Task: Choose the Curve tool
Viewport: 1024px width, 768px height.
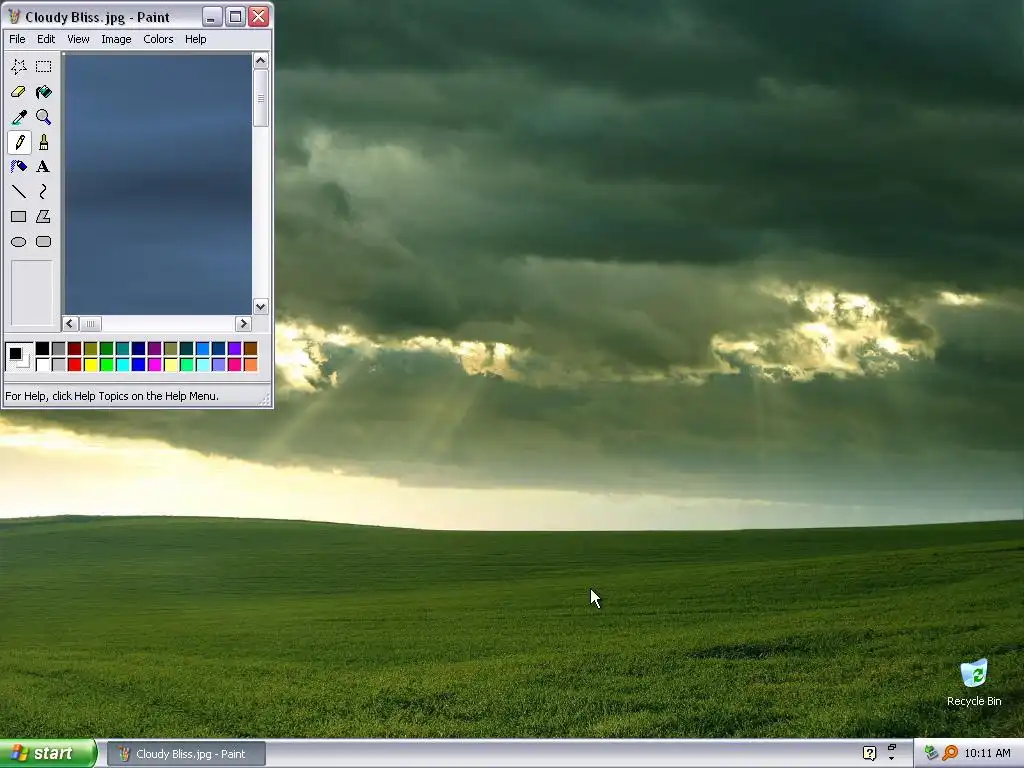Action: [x=44, y=191]
